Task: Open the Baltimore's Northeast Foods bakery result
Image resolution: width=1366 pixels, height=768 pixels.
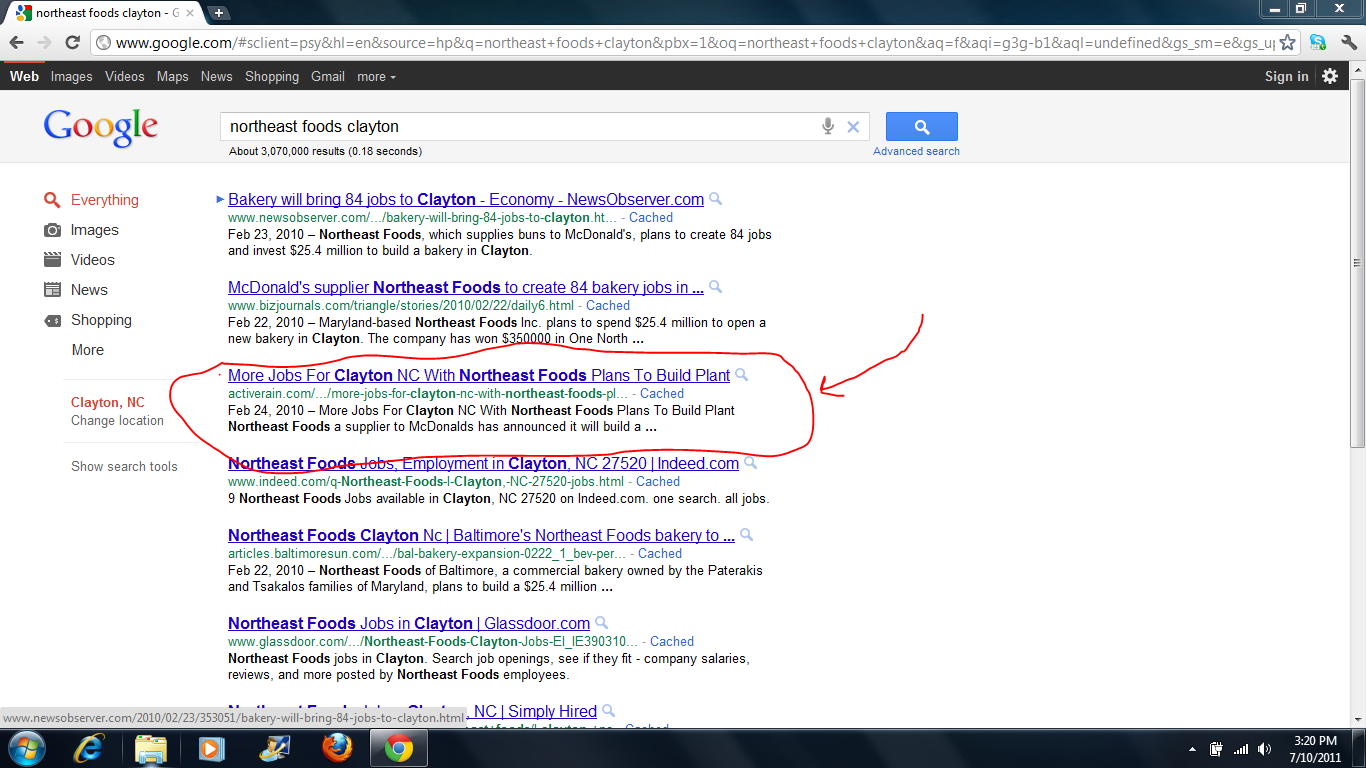Action: click(481, 536)
